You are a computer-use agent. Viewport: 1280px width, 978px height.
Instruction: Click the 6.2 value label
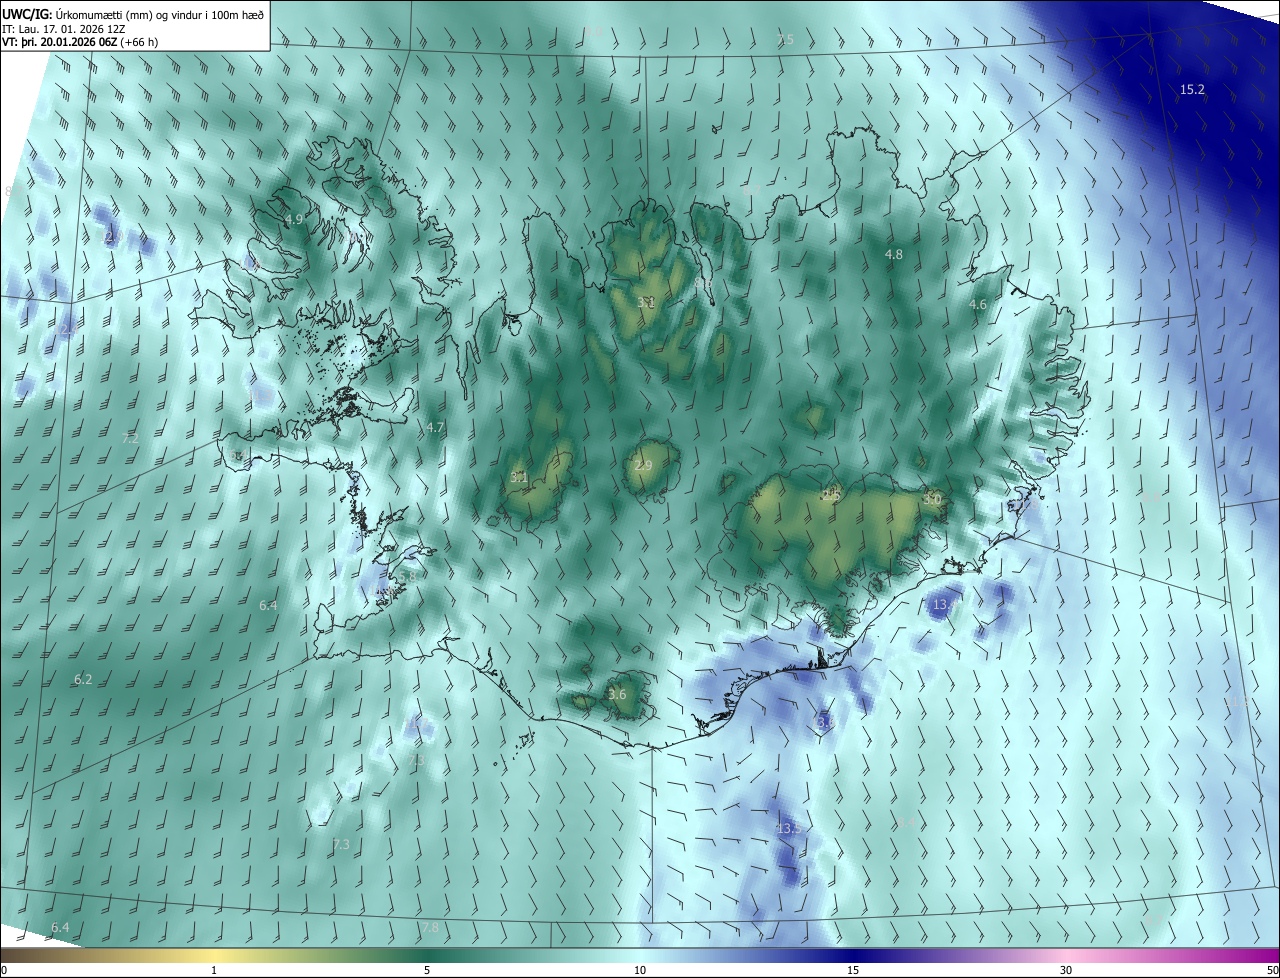(83, 680)
